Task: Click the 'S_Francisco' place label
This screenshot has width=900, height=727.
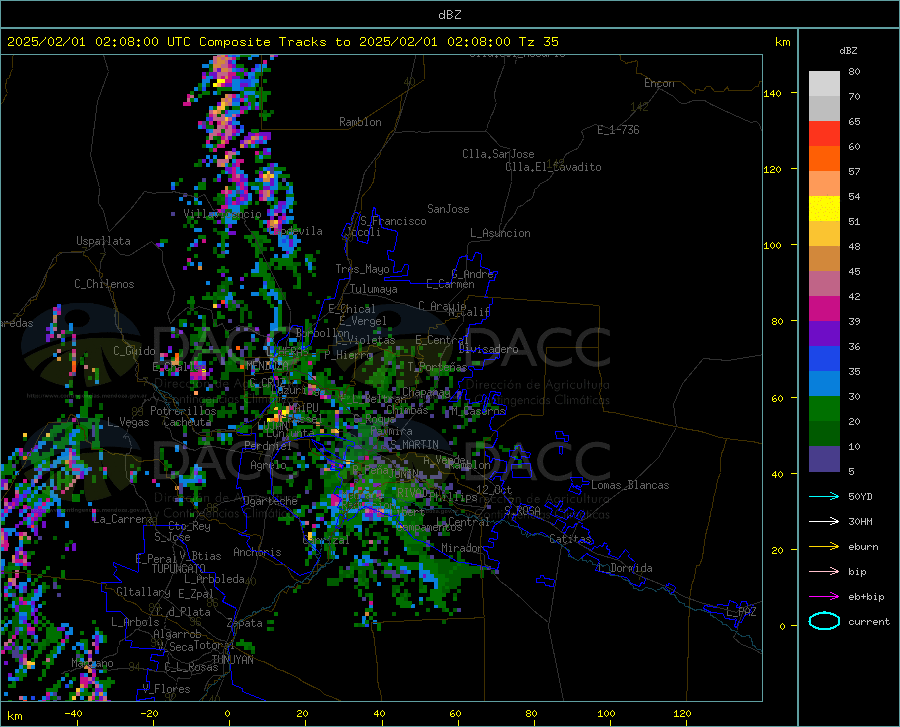Action: (393, 221)
